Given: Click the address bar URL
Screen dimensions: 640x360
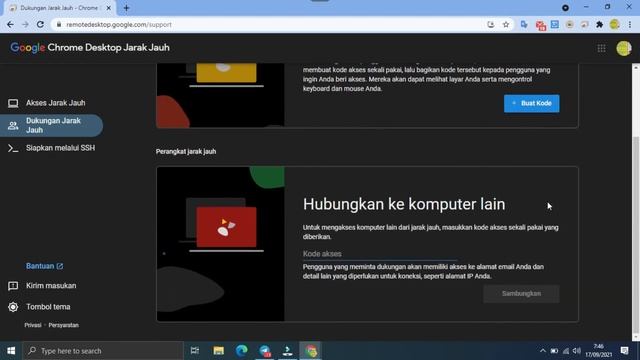Looking at the screenshot, I should 119,24.
